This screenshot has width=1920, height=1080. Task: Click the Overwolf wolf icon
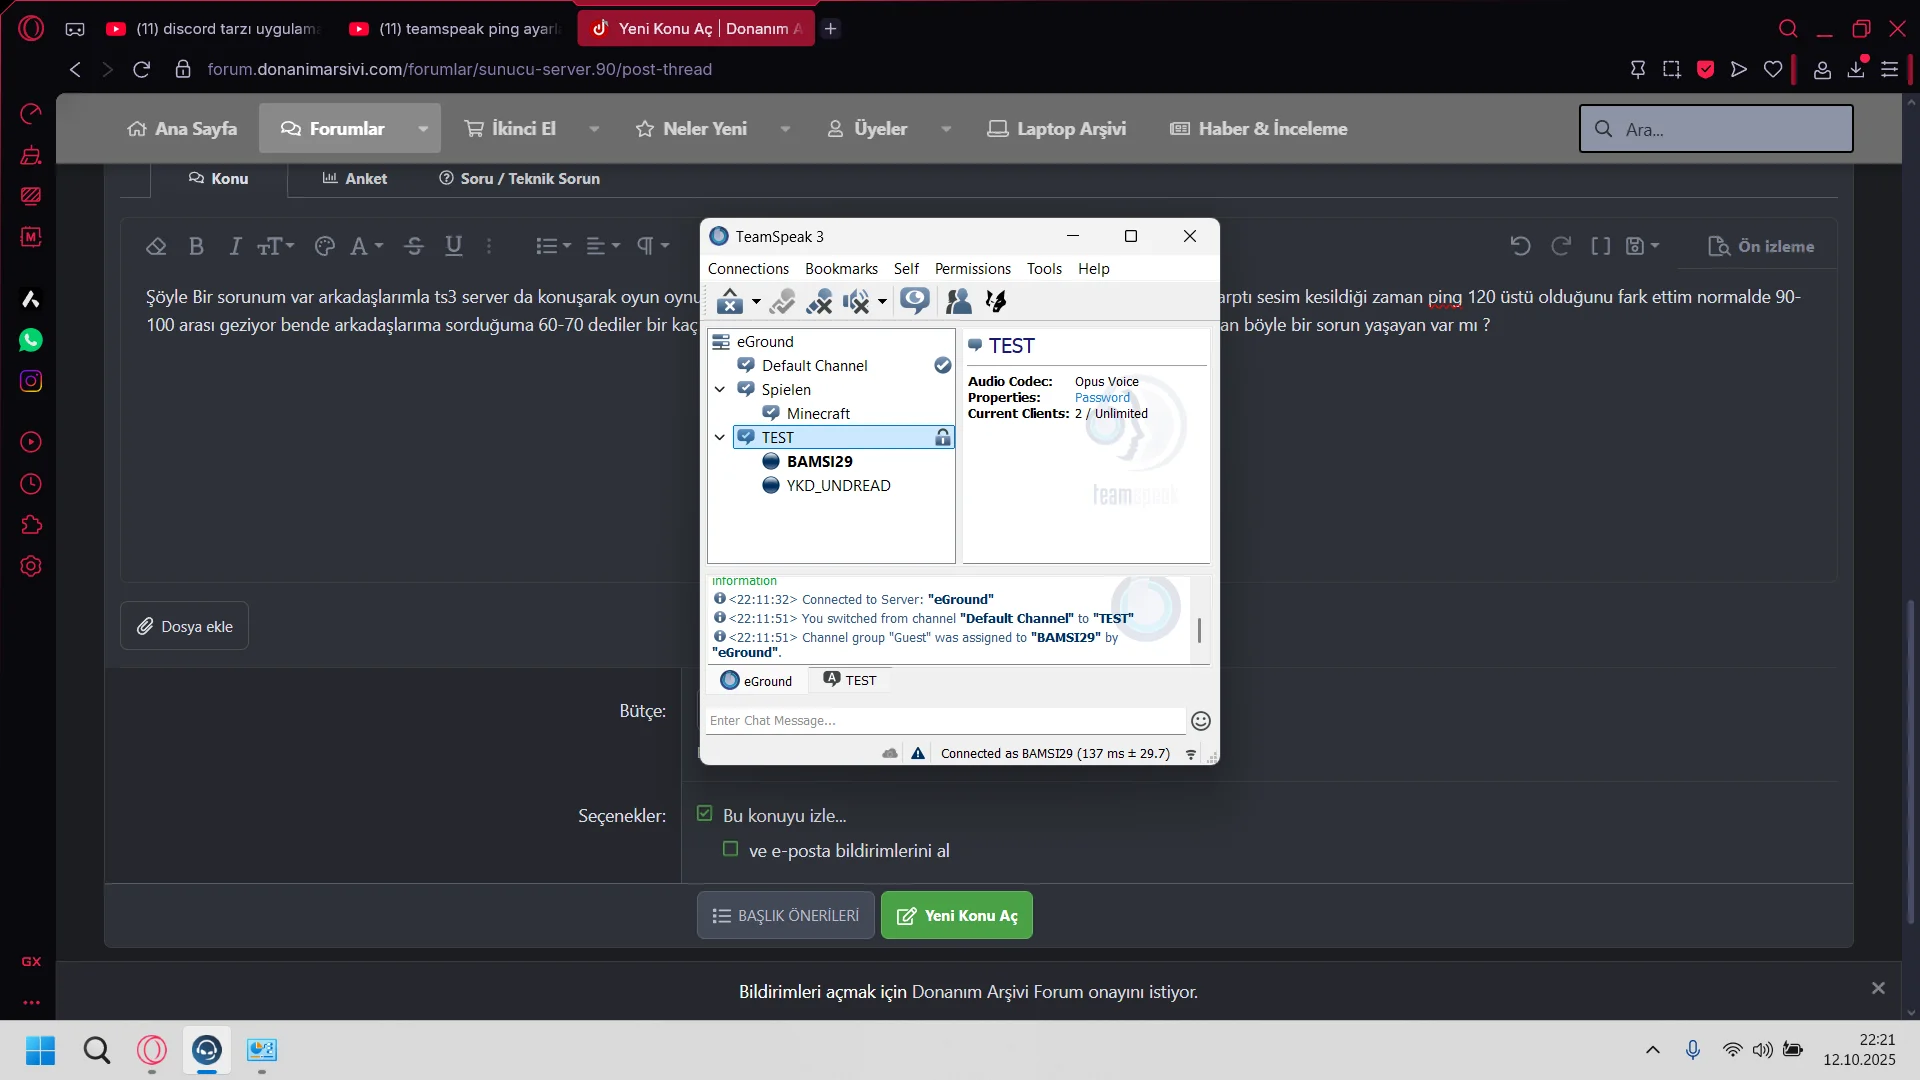point(996,301)
